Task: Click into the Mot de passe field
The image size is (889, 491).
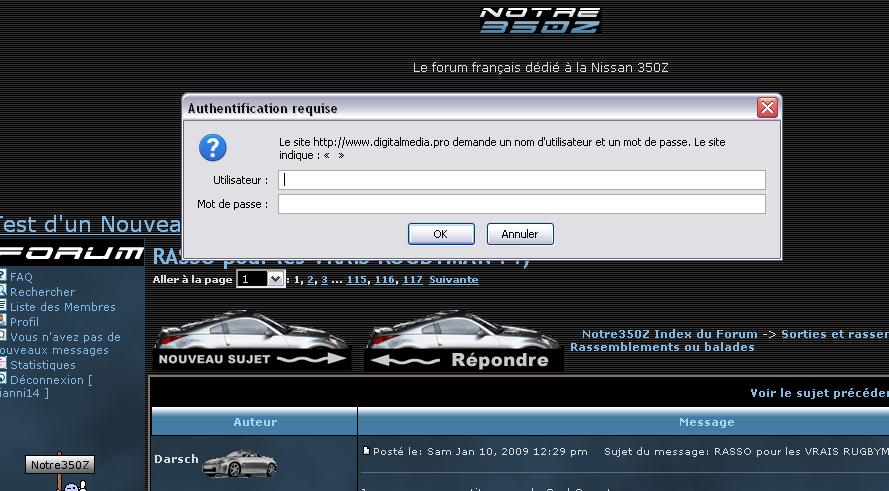Action: point(521,204)
